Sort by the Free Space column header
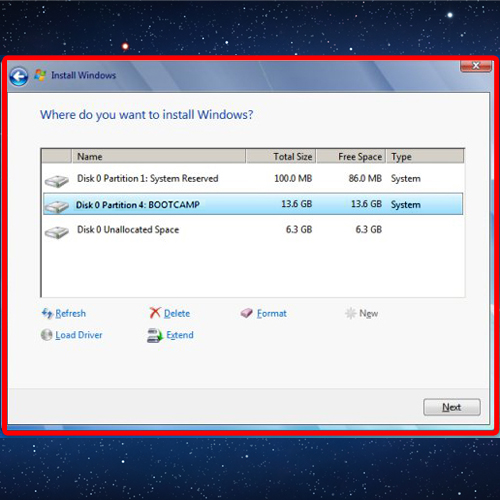Viewport: 500px width, 500px height. pyautogui.click(x=351, y=156)
